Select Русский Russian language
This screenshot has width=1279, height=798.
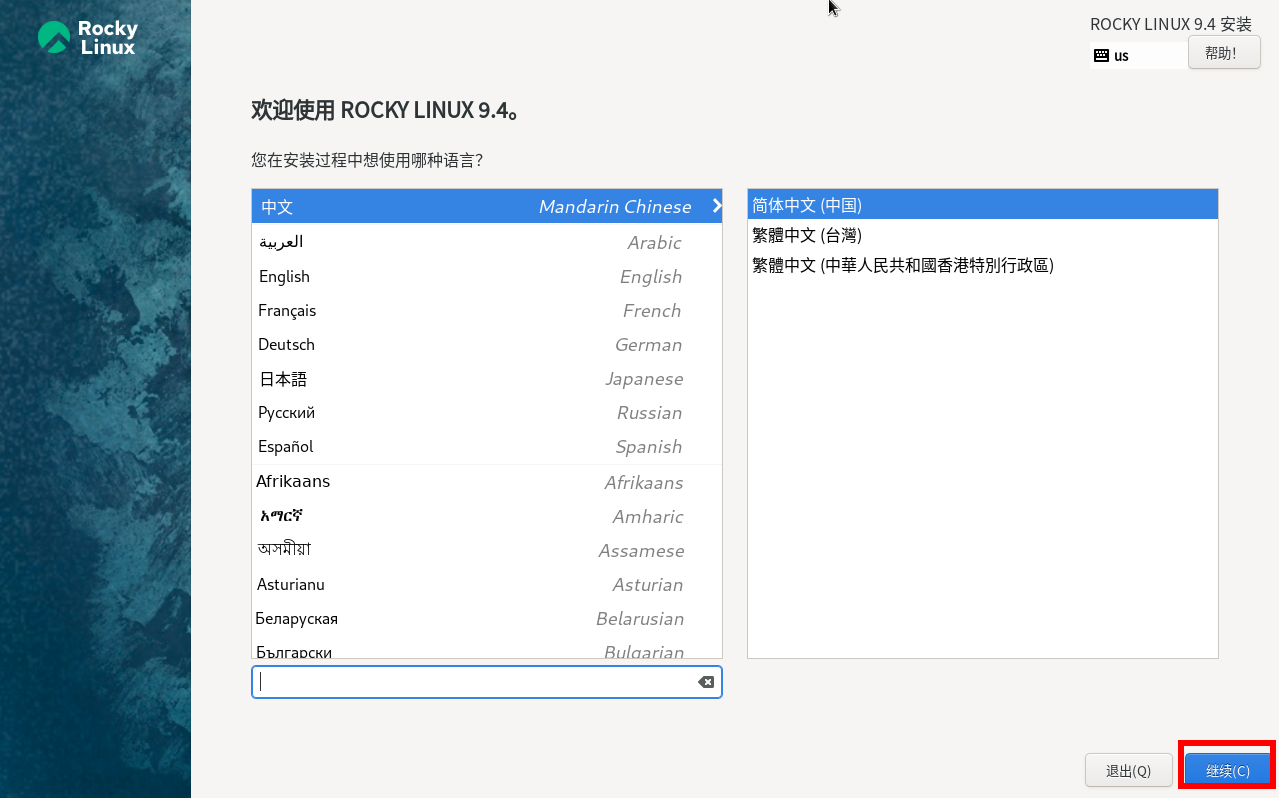(487, 412)
